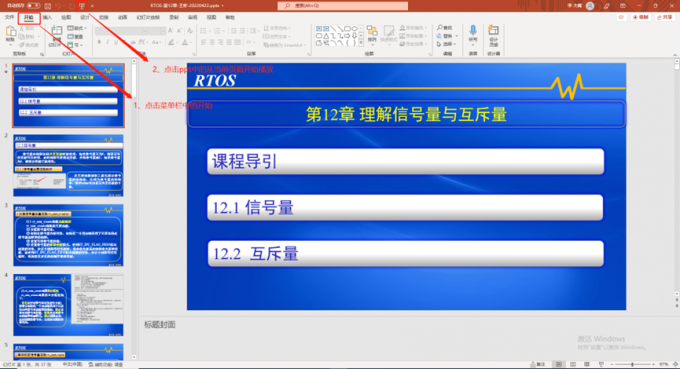Toggle Underline formatting
Screen dimensions: 680x369
[116, 42]
